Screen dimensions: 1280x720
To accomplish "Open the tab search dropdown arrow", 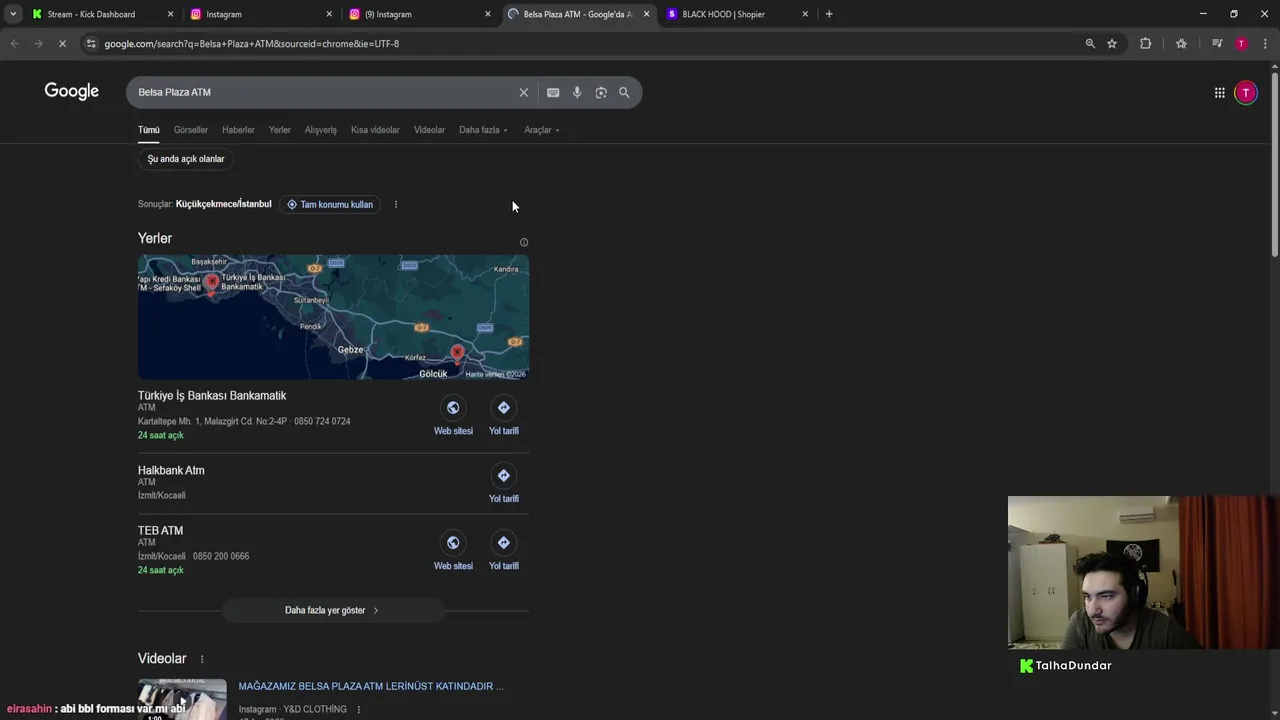I will 13,14.
